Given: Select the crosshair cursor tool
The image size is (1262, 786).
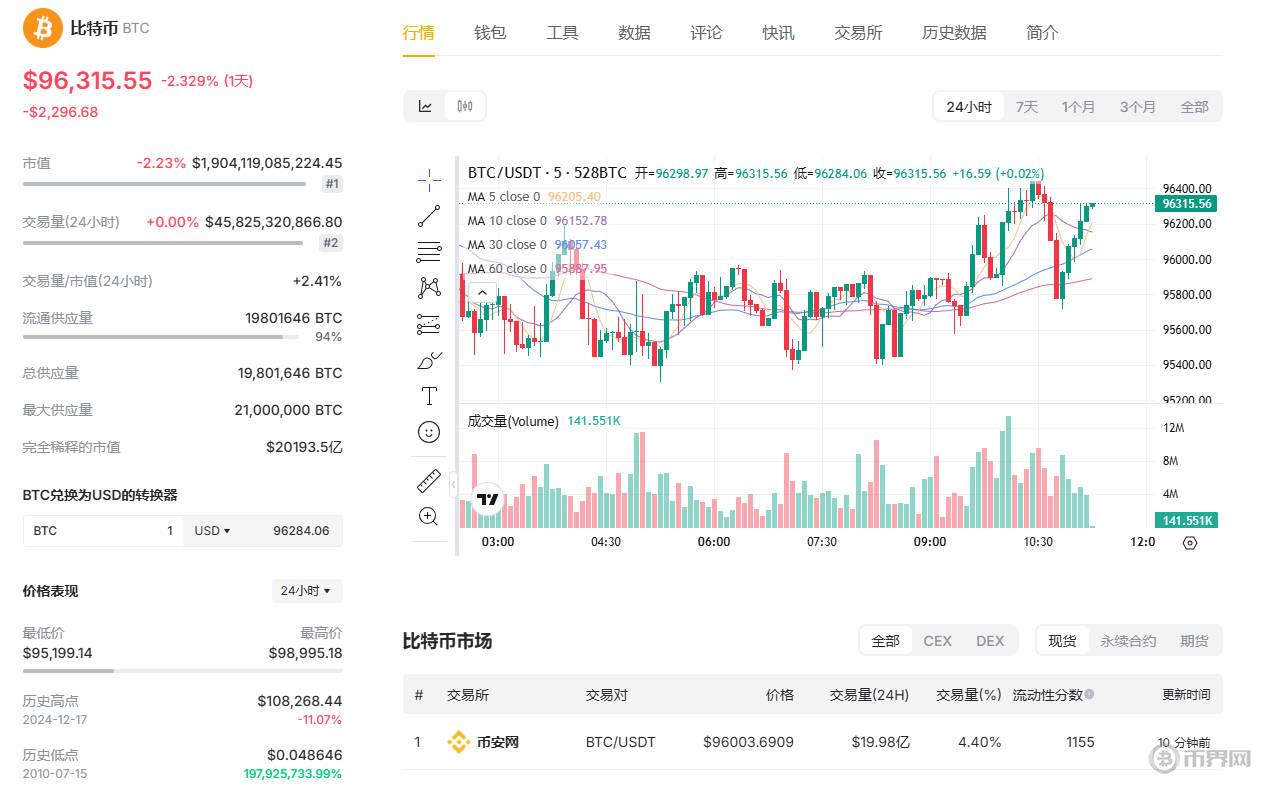Looking at the screenshot, I should click(x=429, y=180).
